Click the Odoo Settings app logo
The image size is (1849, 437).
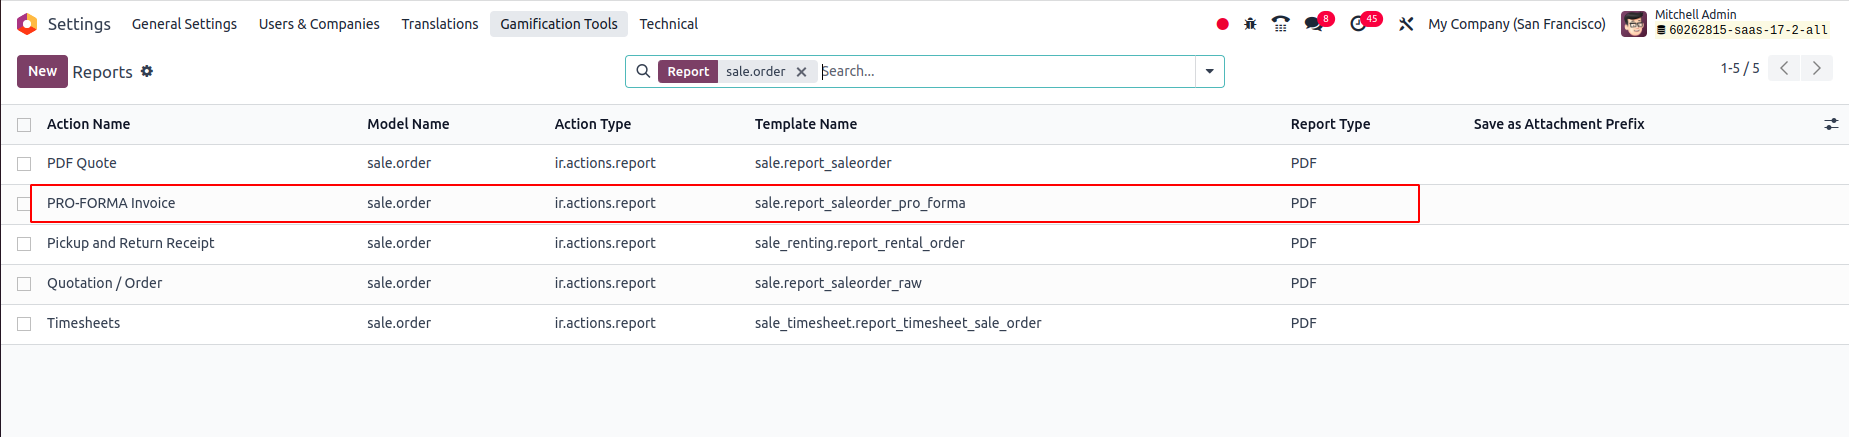point(27,24)
